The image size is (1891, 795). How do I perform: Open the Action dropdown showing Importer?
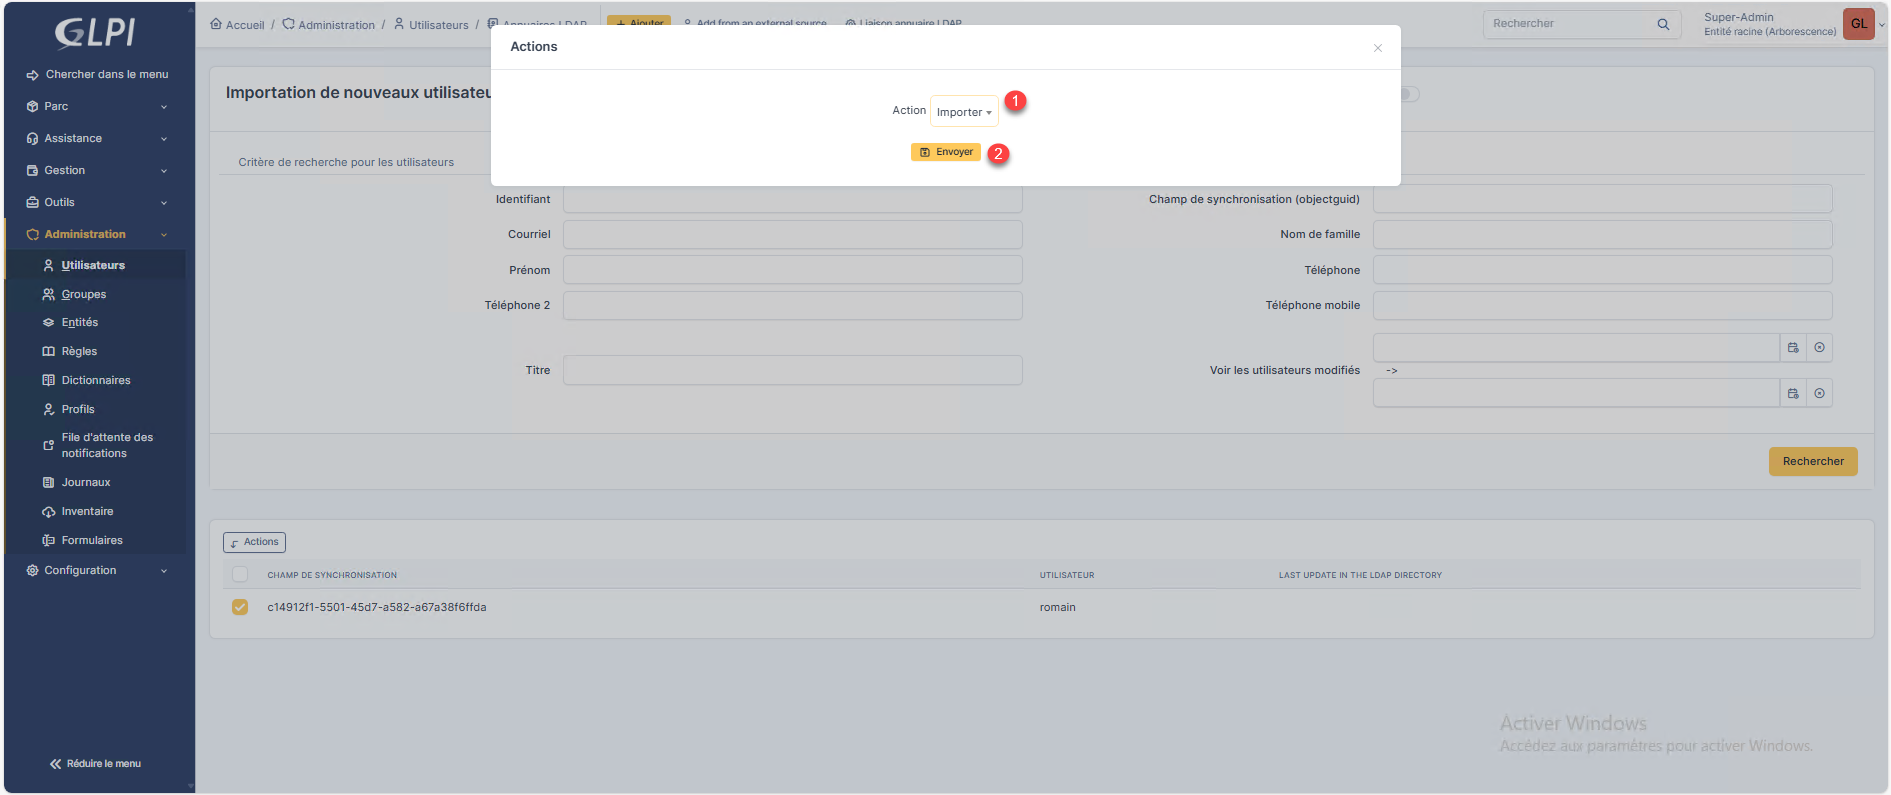(x=963, y=112)
